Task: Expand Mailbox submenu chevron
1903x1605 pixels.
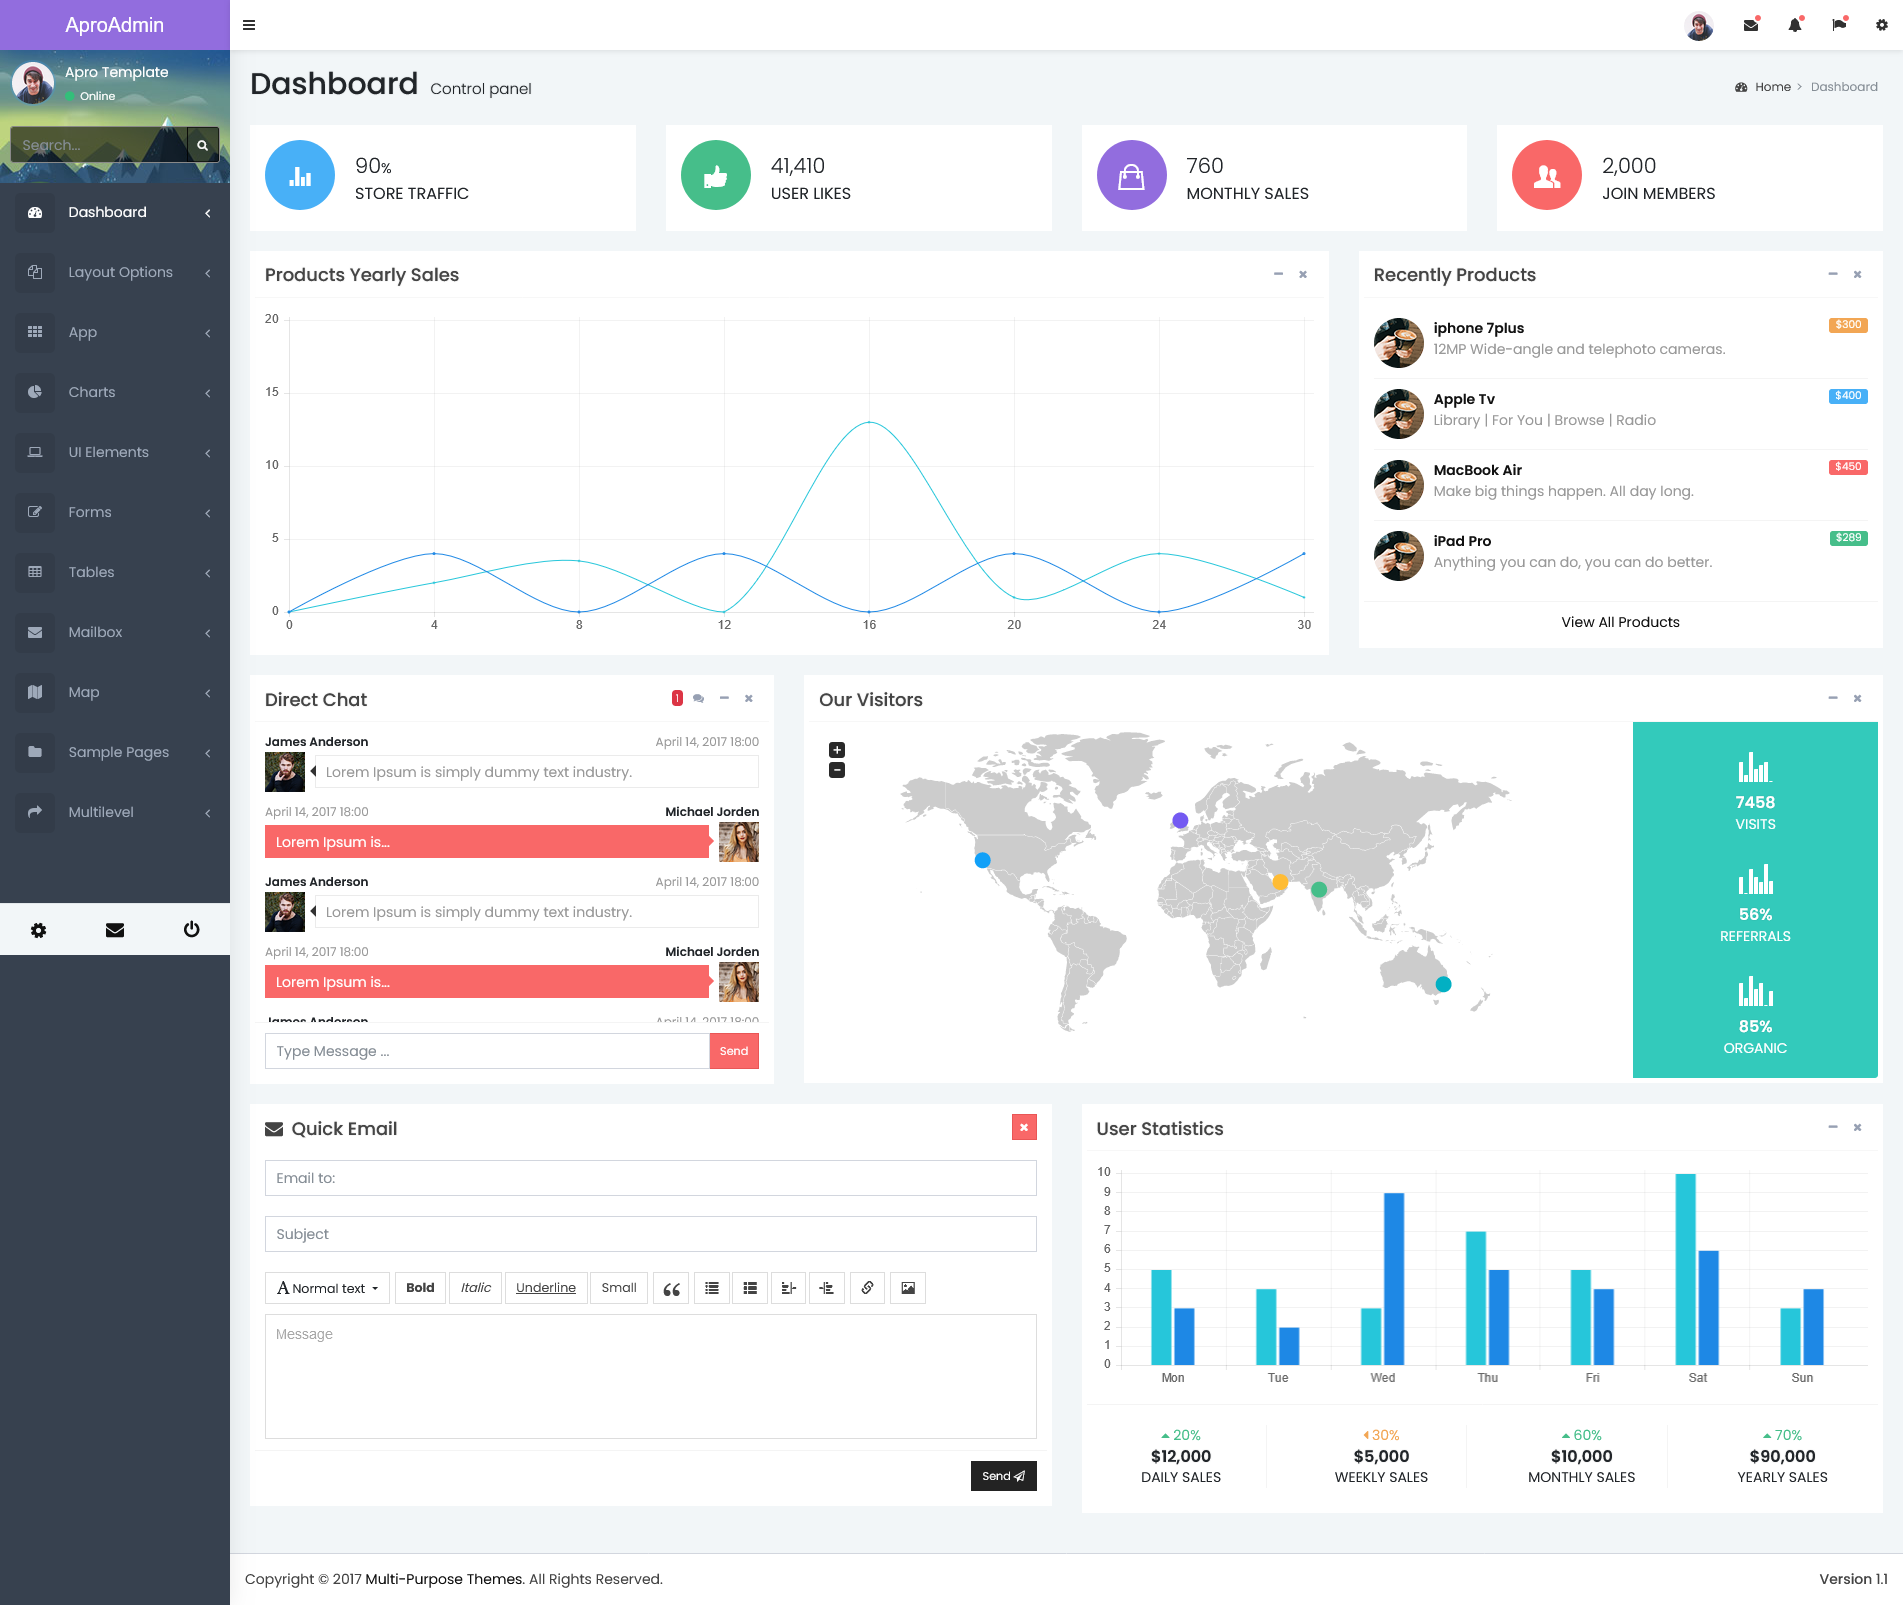Action: pyautogui.click(x=207, y=633)
